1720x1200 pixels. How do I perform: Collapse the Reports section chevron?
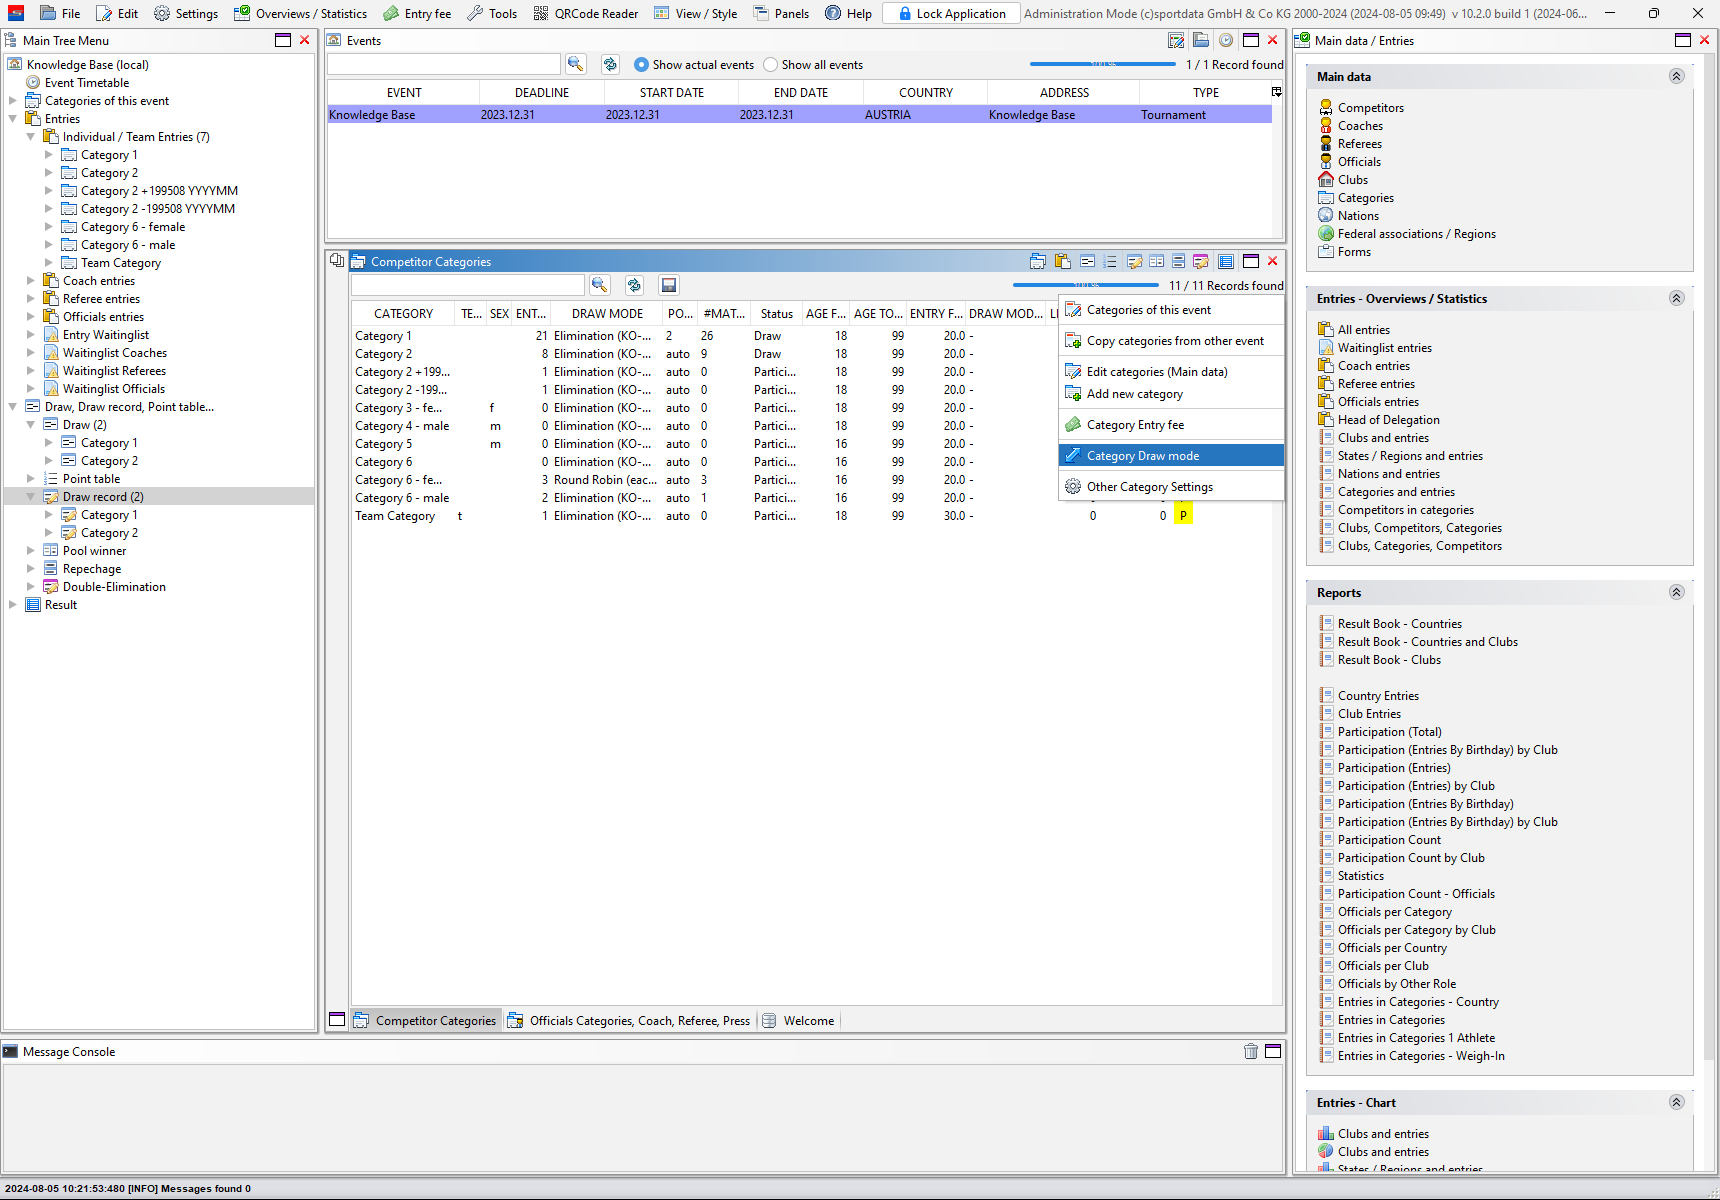[x=1677, y=592]
